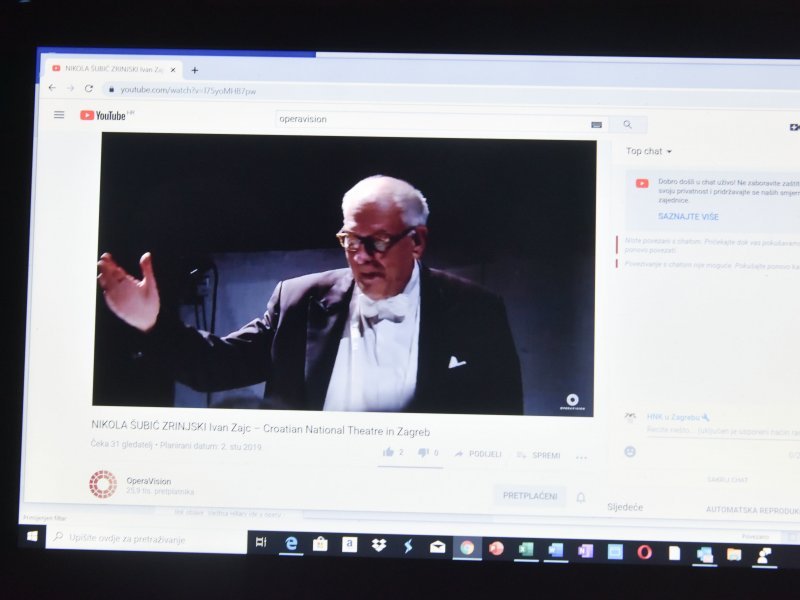Image resolution: width=800 pixels, height=600 pixels.
Task: Open PowerPoint from the taskbar
Action: pos(496,548)
